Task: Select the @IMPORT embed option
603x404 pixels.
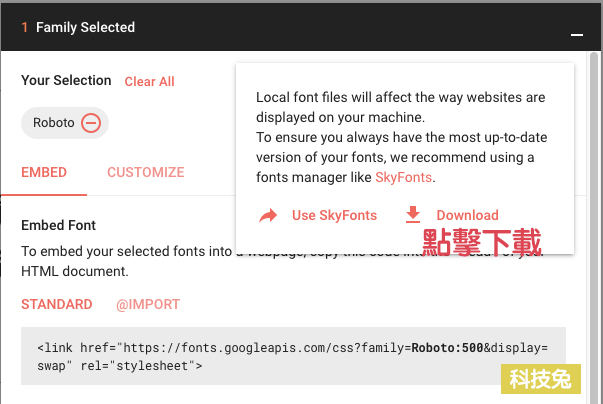Action: [x=148, y=304]
